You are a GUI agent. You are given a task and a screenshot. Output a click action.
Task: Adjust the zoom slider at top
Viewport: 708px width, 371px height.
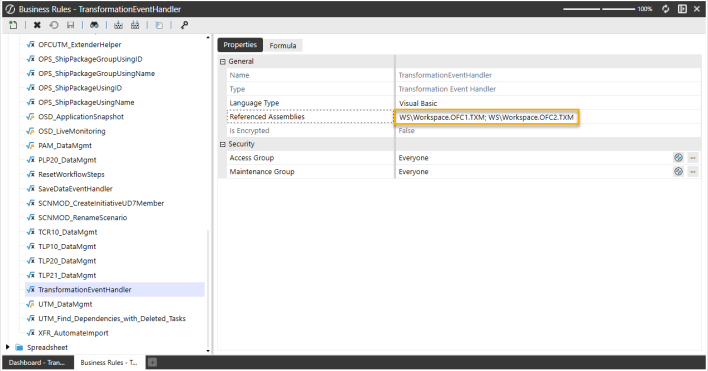click(599, 9)
